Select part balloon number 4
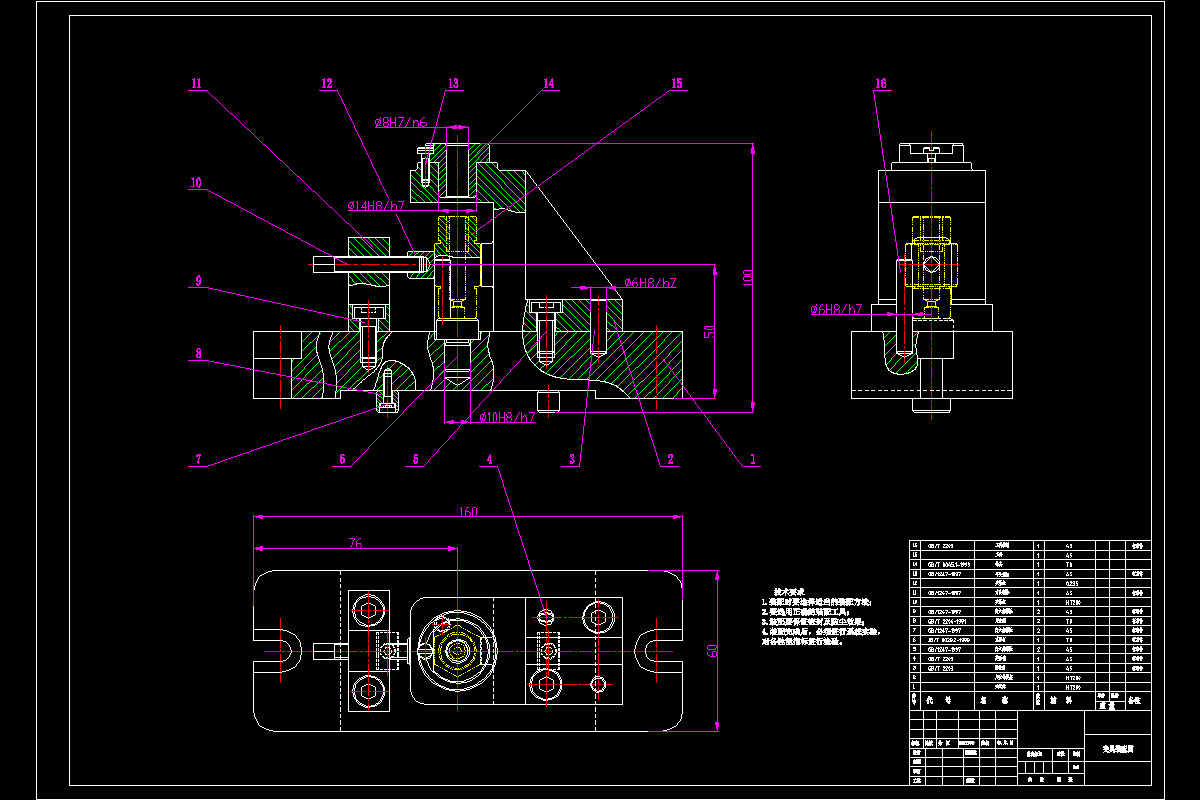The image size is (1200, 800). pyautogui.click(x=489, y=459)
